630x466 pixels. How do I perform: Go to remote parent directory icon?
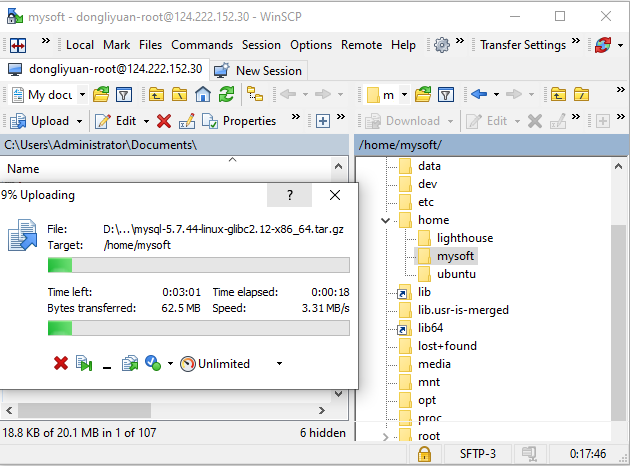pos(558,95)
